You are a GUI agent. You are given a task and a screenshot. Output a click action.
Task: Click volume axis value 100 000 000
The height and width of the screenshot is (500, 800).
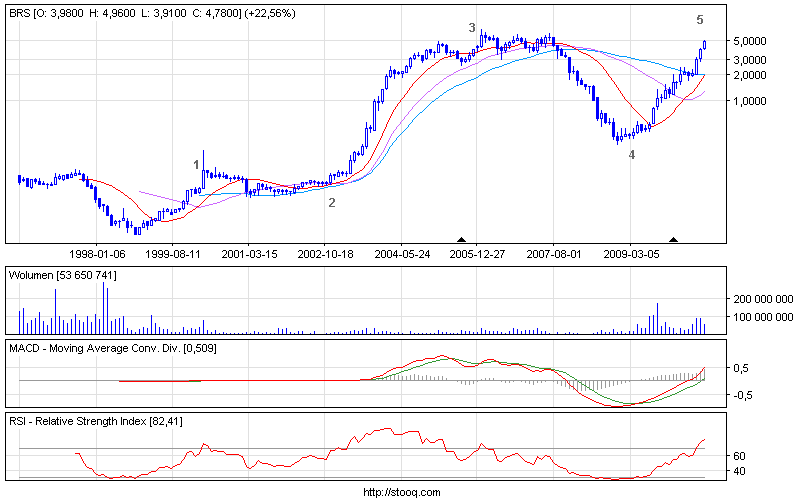pyautogui.click(x=763, y=317)
